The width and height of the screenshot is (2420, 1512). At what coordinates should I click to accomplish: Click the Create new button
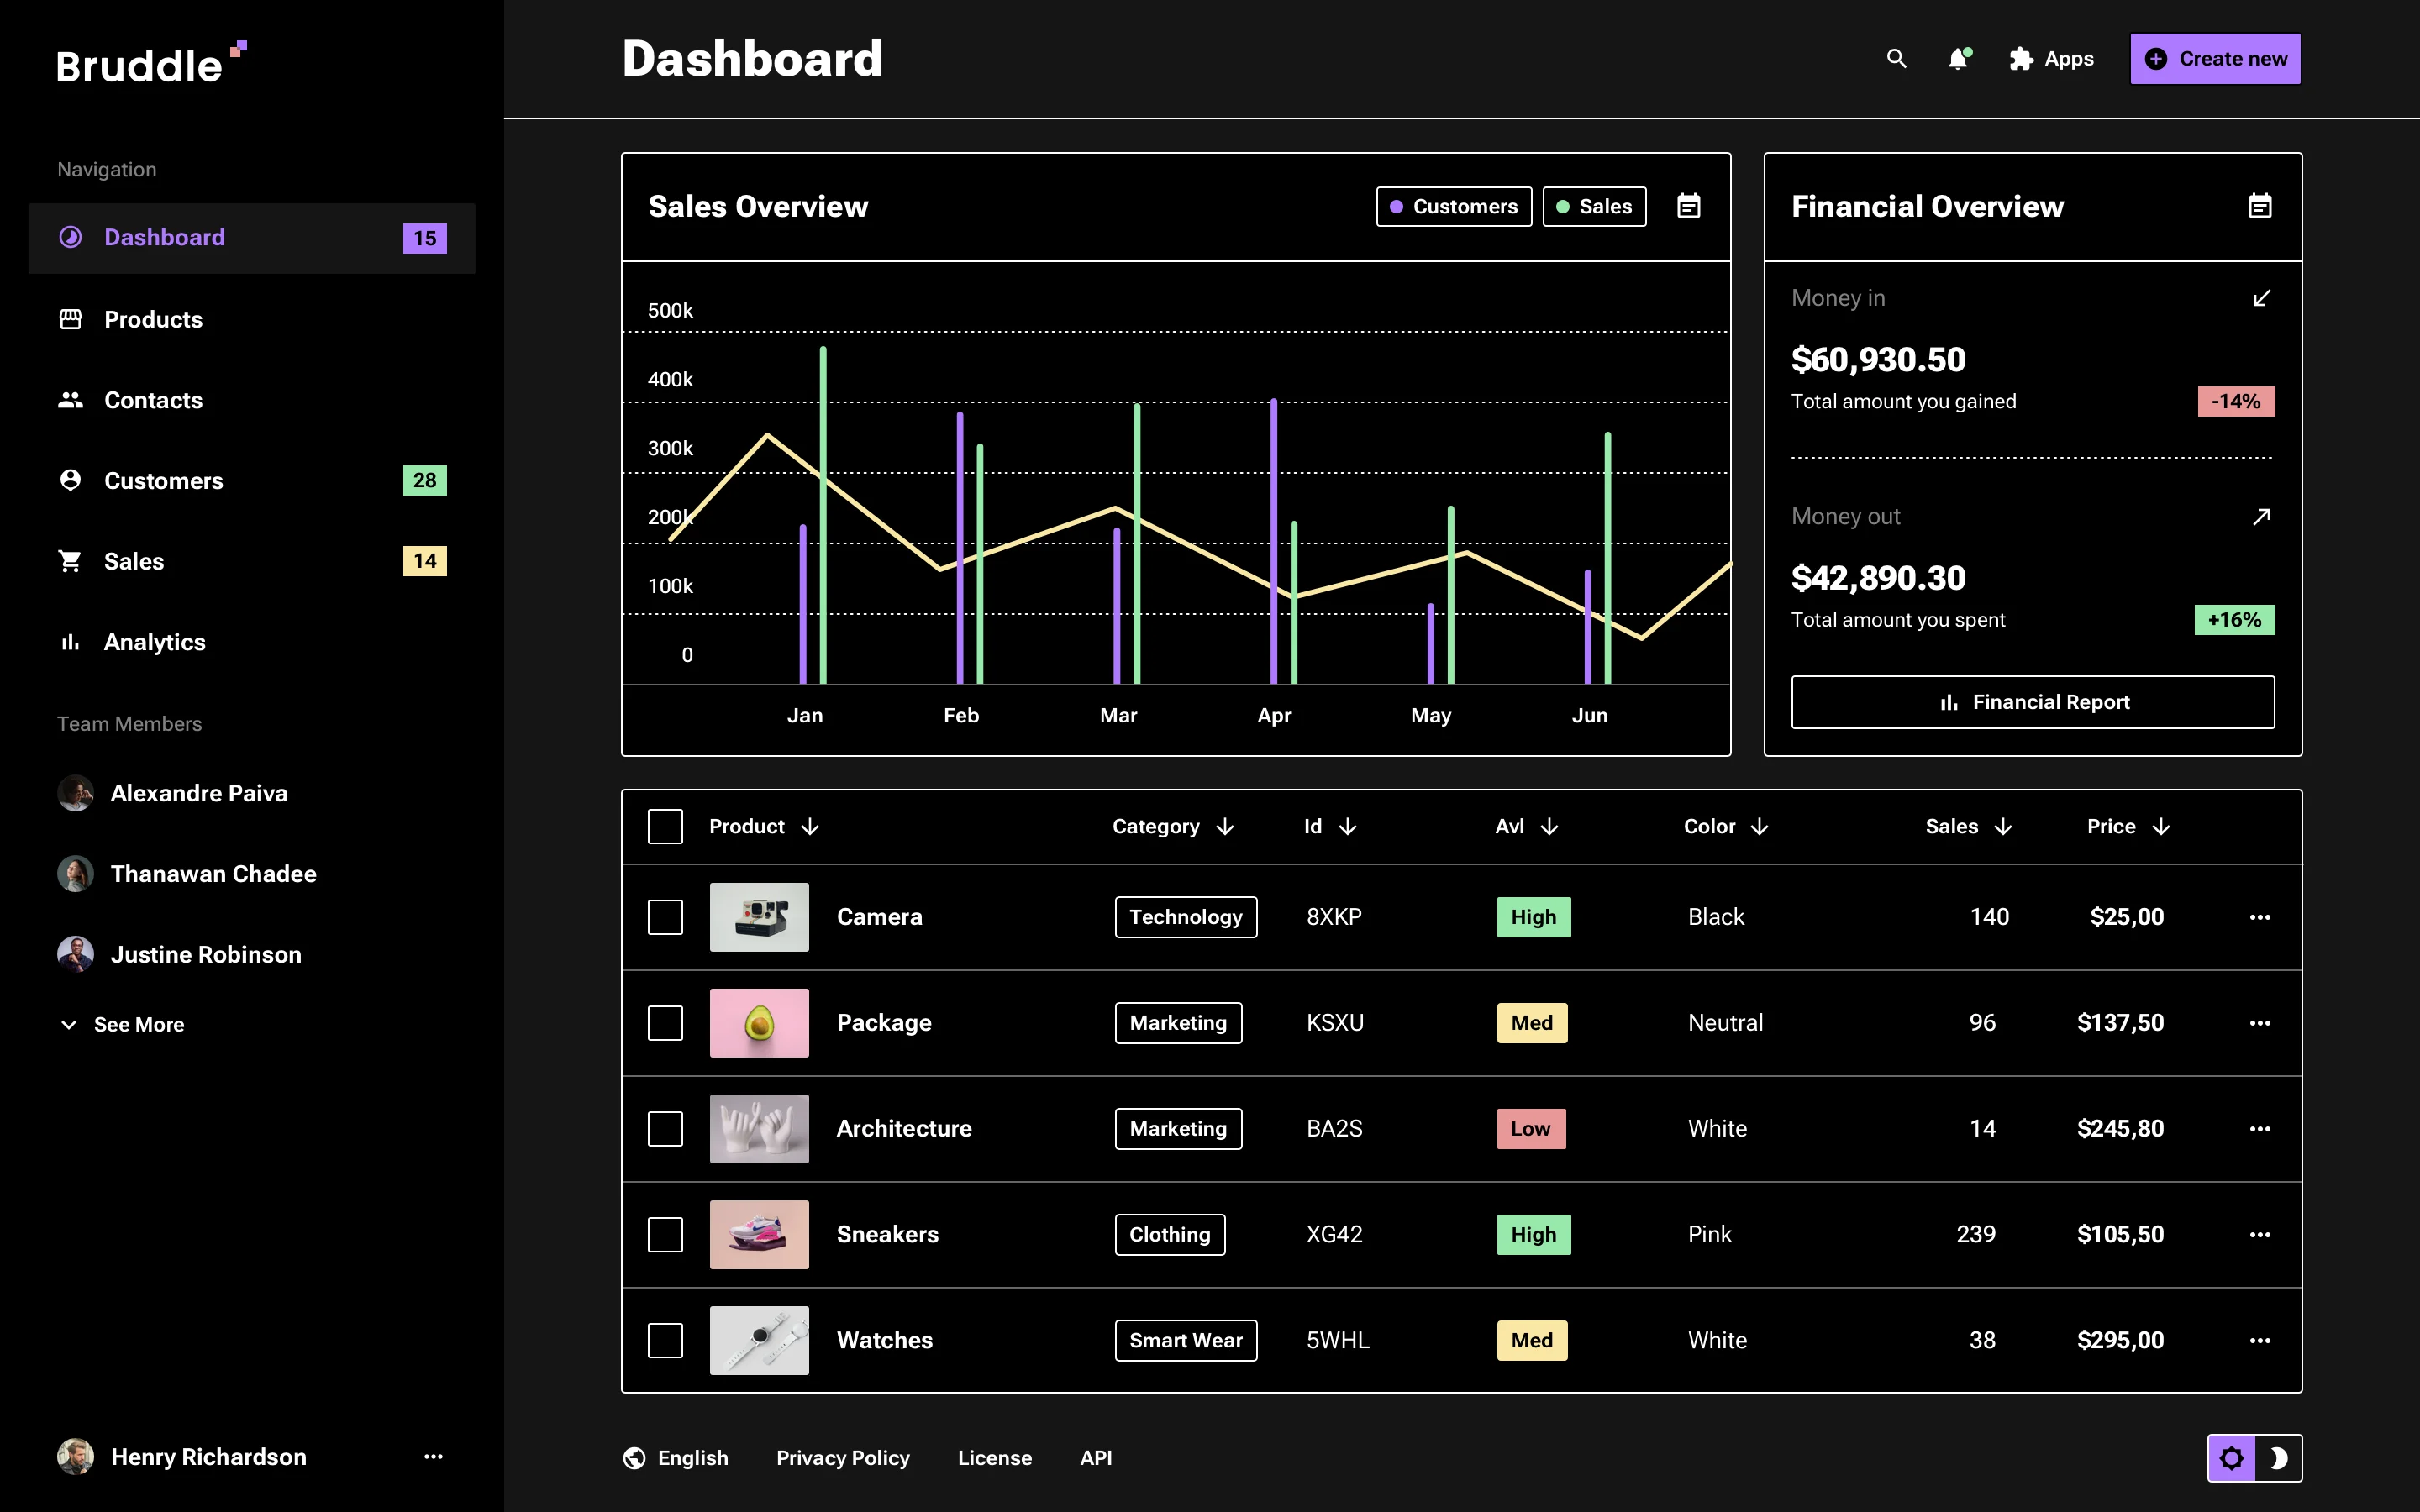click(x=2215, y=58)
